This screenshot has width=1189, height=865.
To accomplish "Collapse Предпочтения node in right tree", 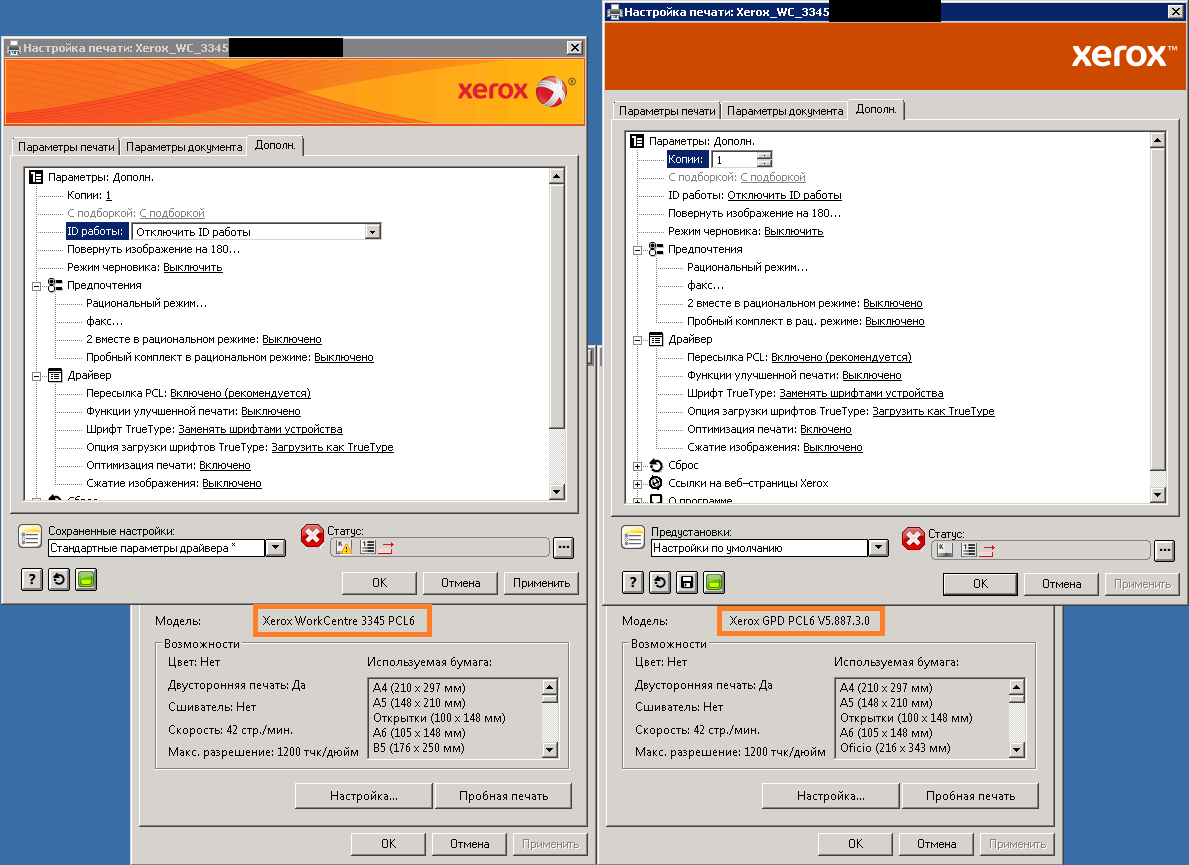I will point(637,250).
